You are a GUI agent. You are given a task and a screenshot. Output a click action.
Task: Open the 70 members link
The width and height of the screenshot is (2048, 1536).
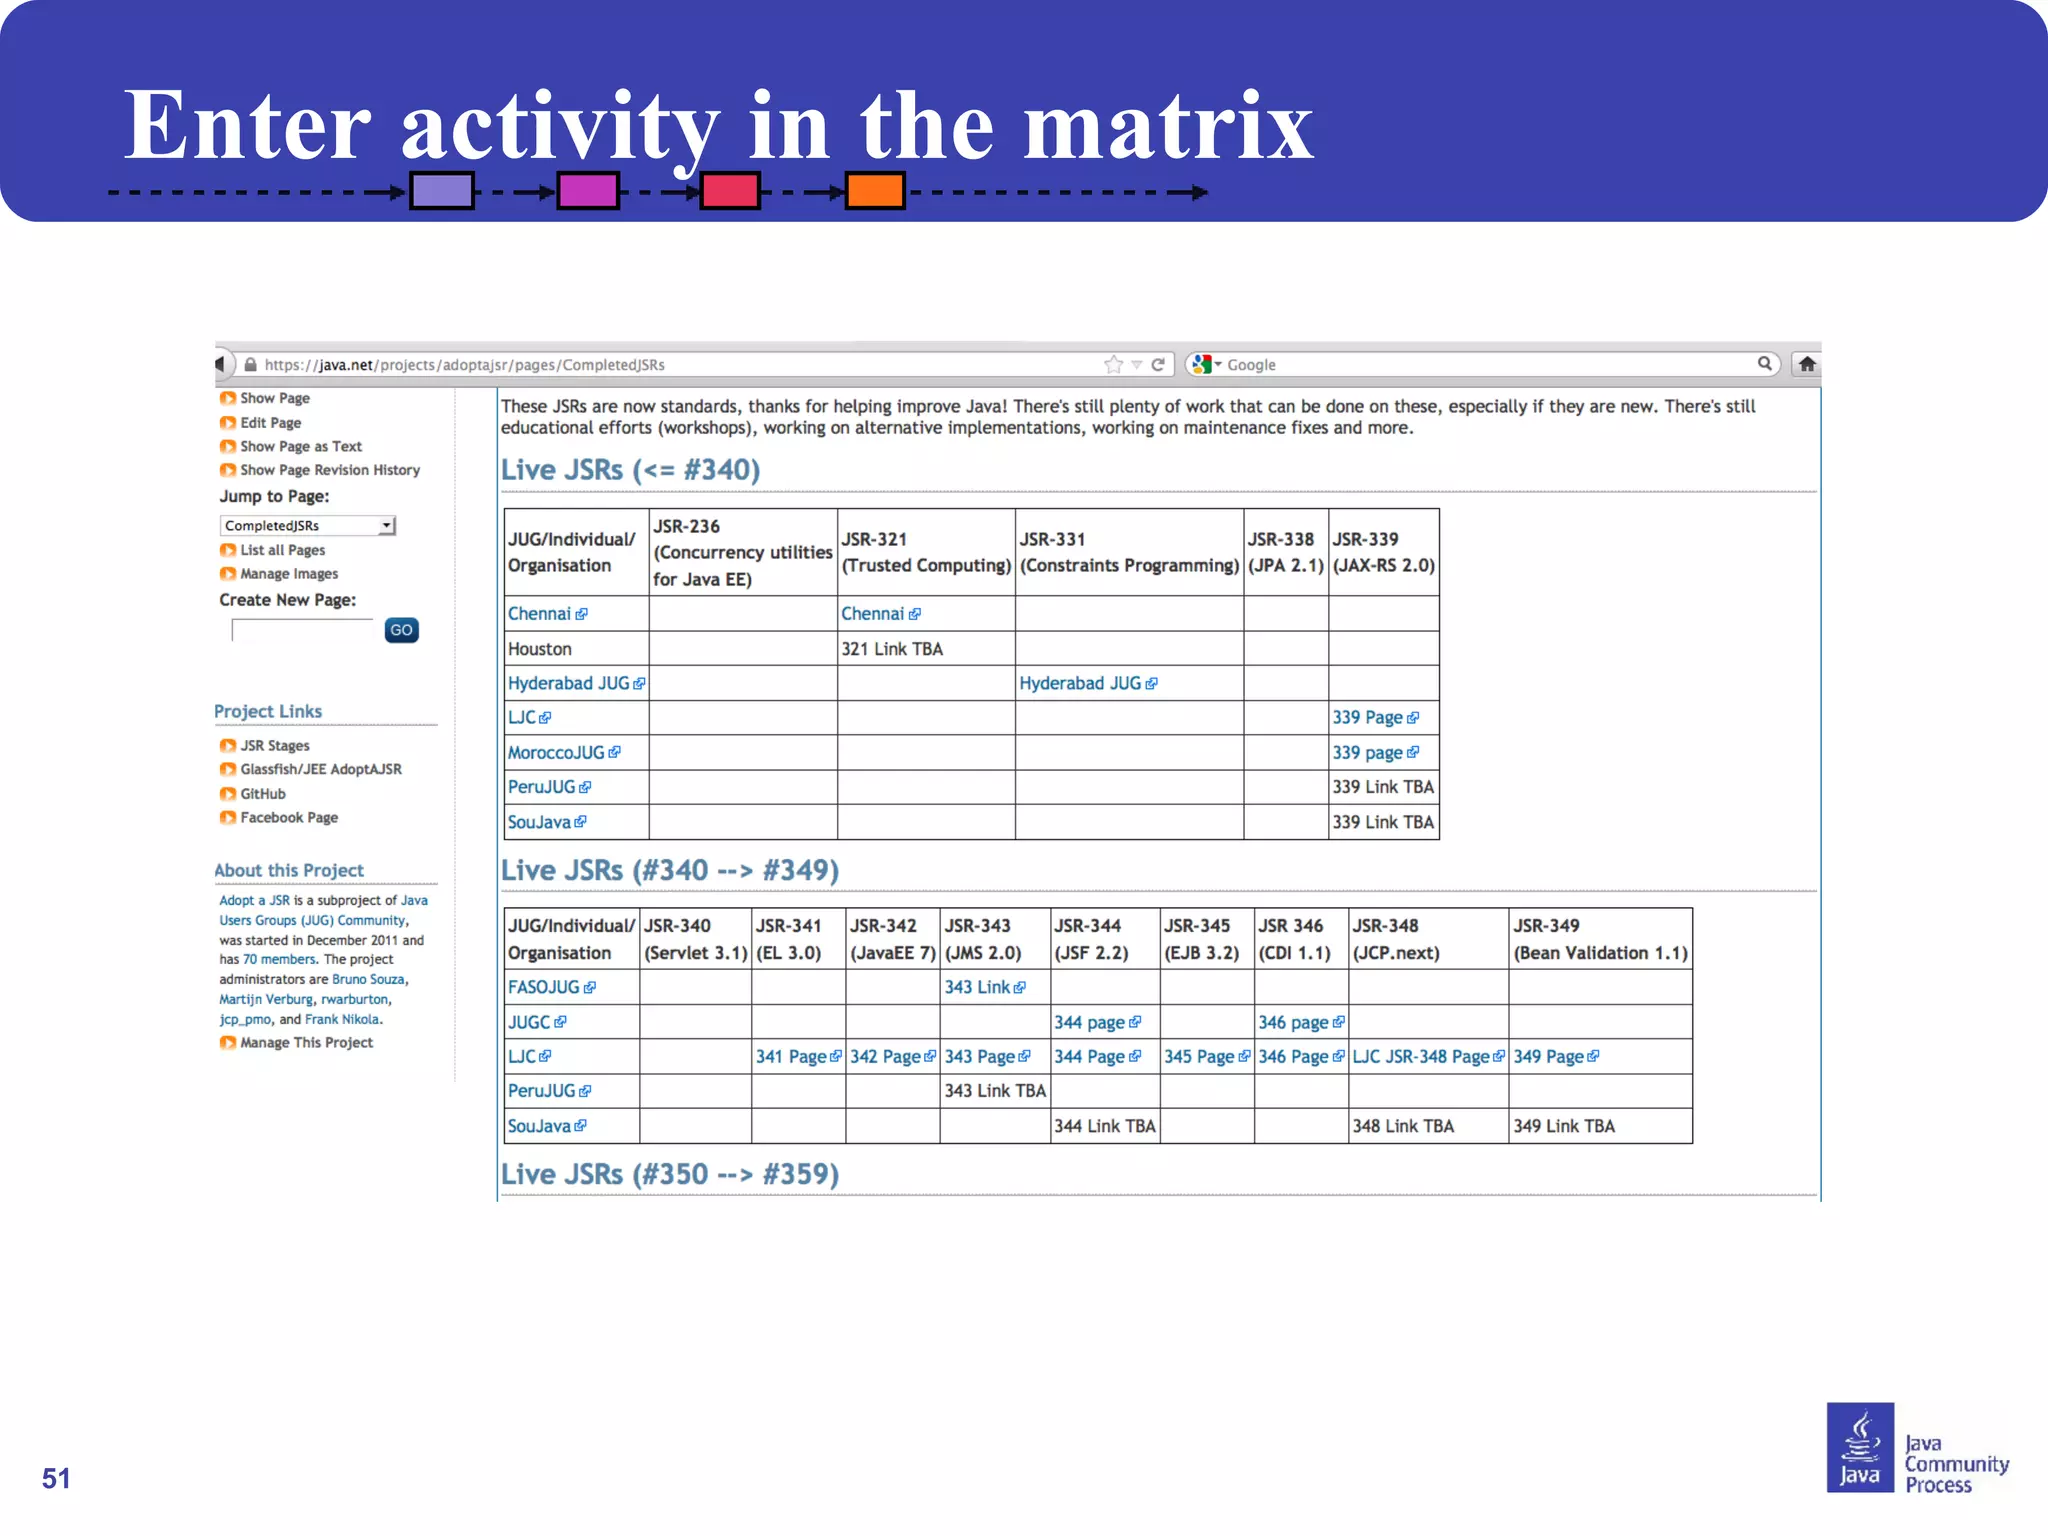(x=281, y=959)
